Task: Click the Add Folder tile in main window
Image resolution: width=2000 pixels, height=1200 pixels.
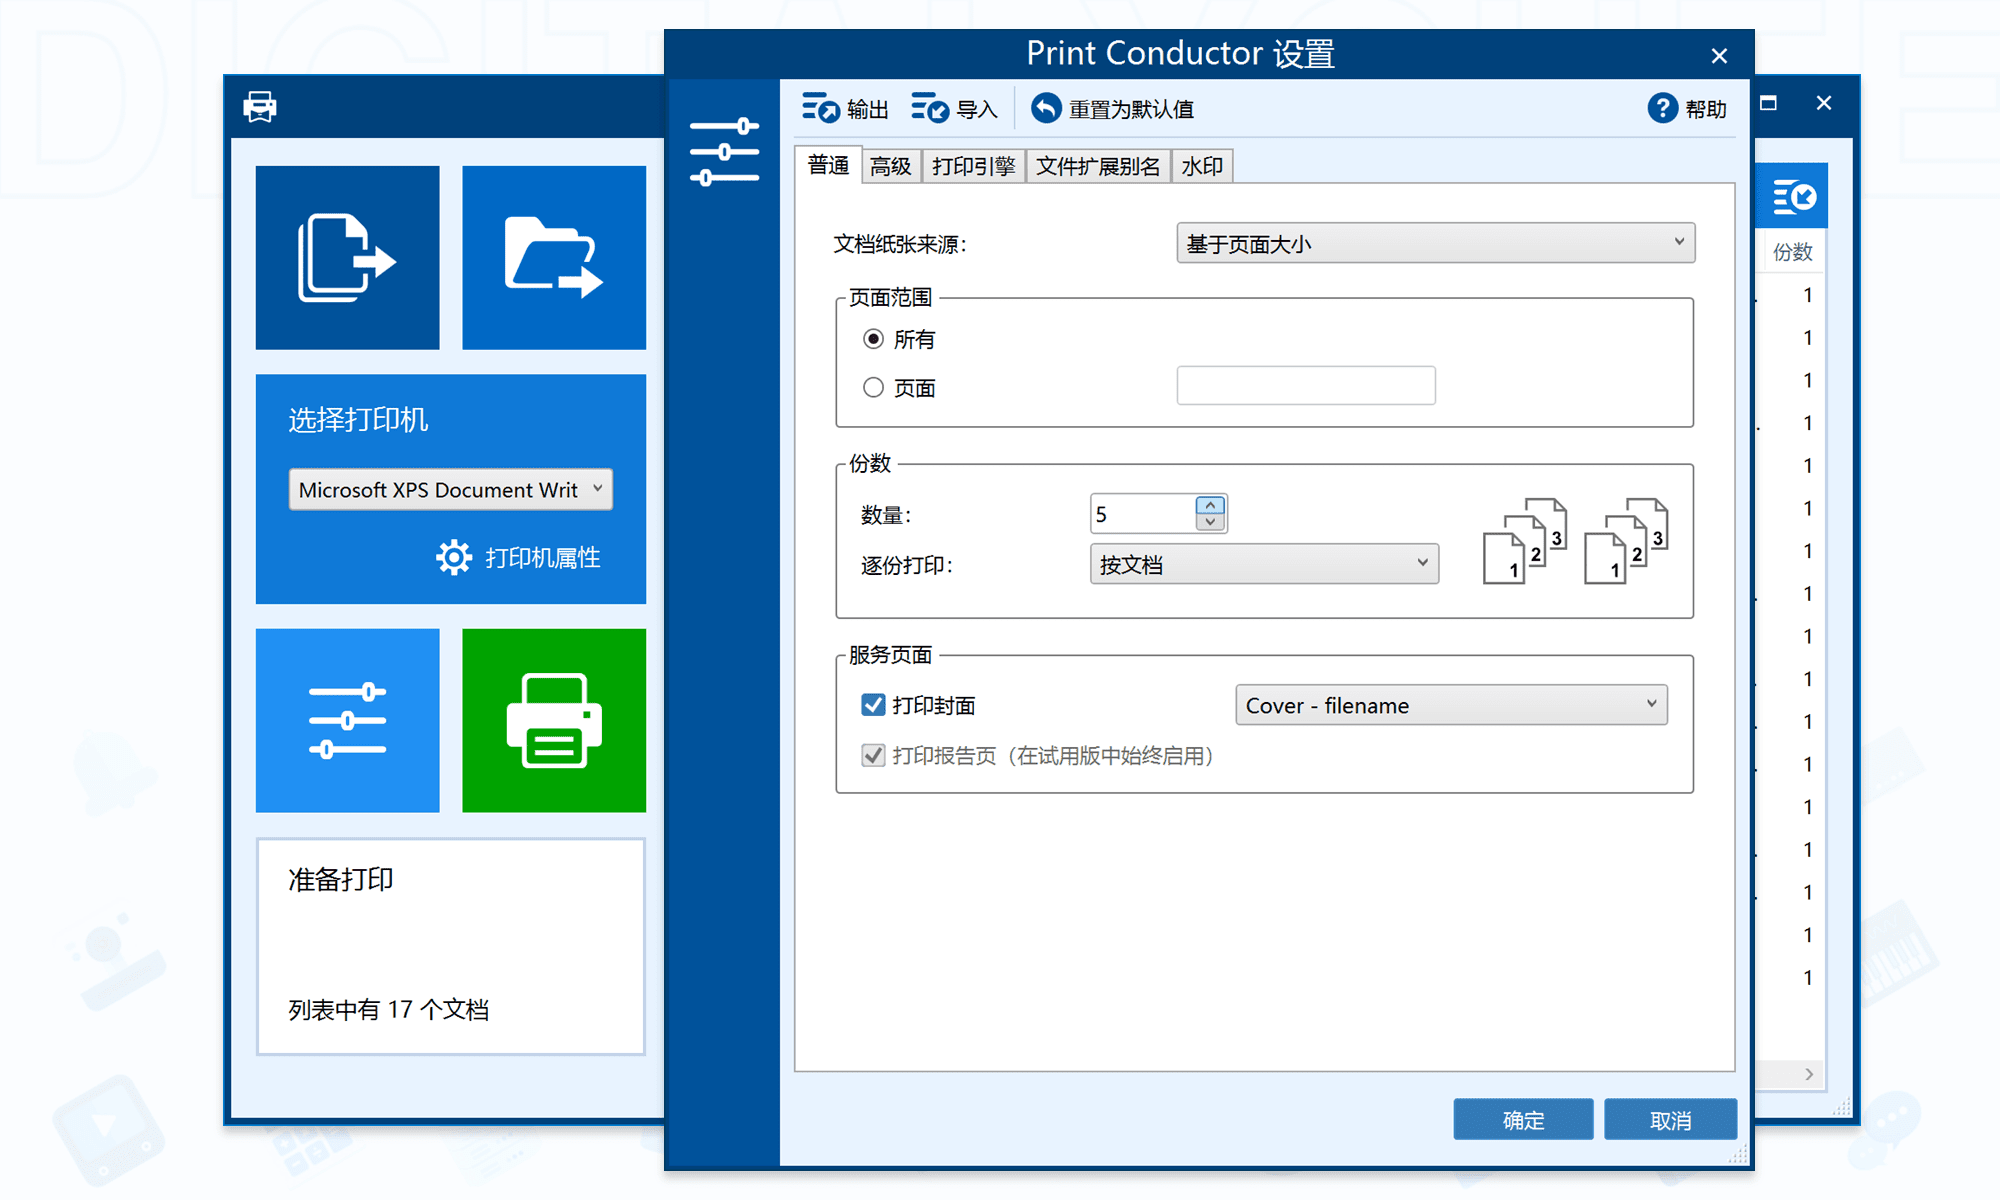Action: [x=554, y=257]
